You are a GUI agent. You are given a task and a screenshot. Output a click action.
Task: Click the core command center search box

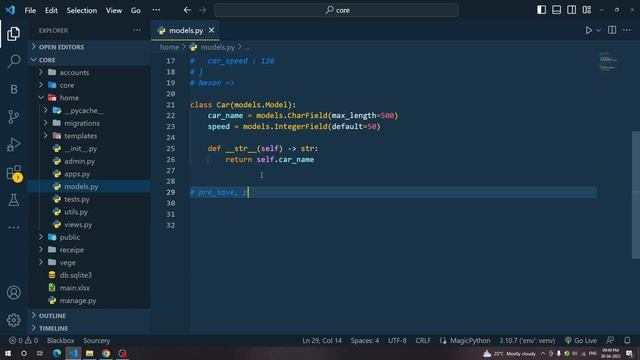pyautogui.click(x=336, y=10)
